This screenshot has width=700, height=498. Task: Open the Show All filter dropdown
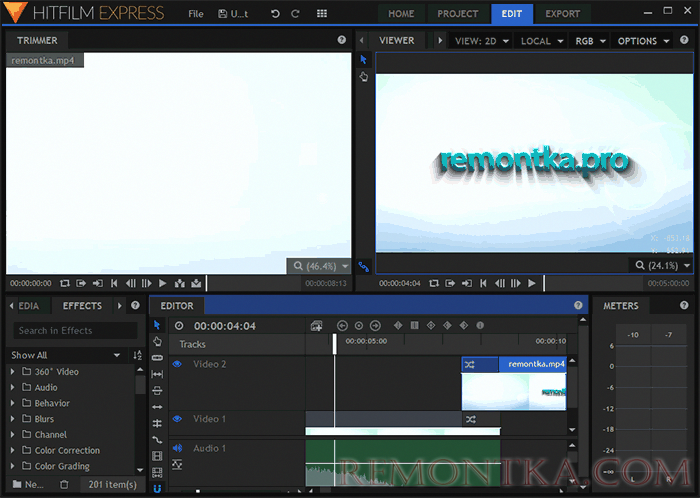tap(65, 355)
